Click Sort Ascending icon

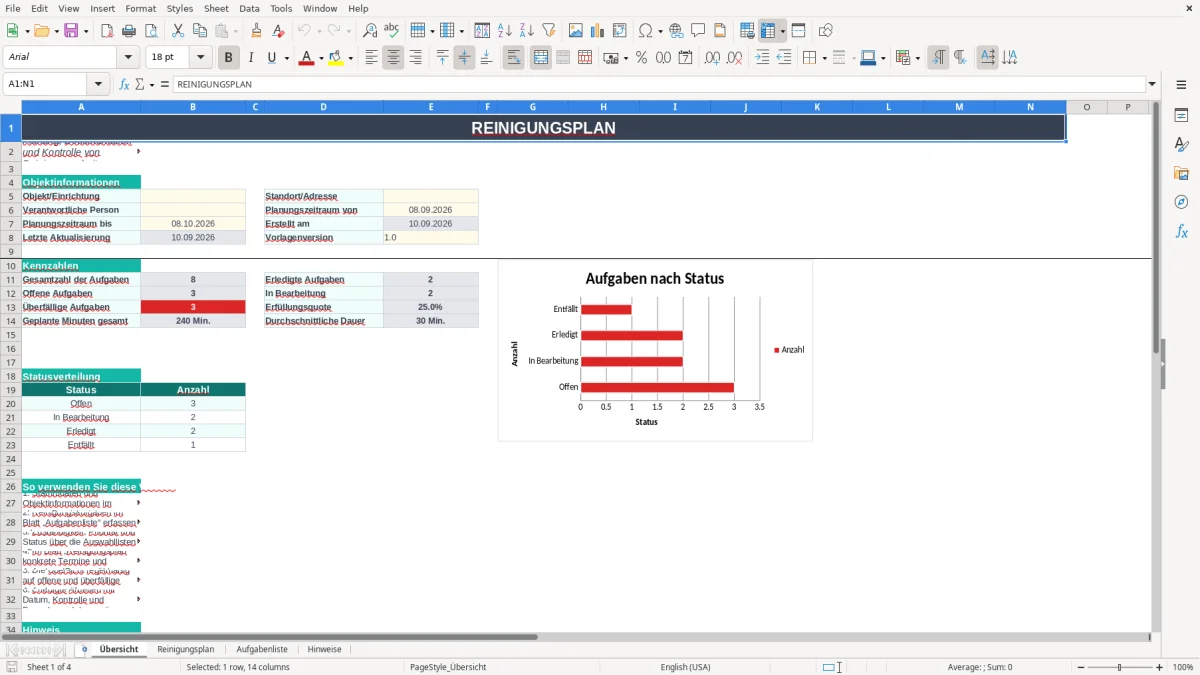coord(505,31)
